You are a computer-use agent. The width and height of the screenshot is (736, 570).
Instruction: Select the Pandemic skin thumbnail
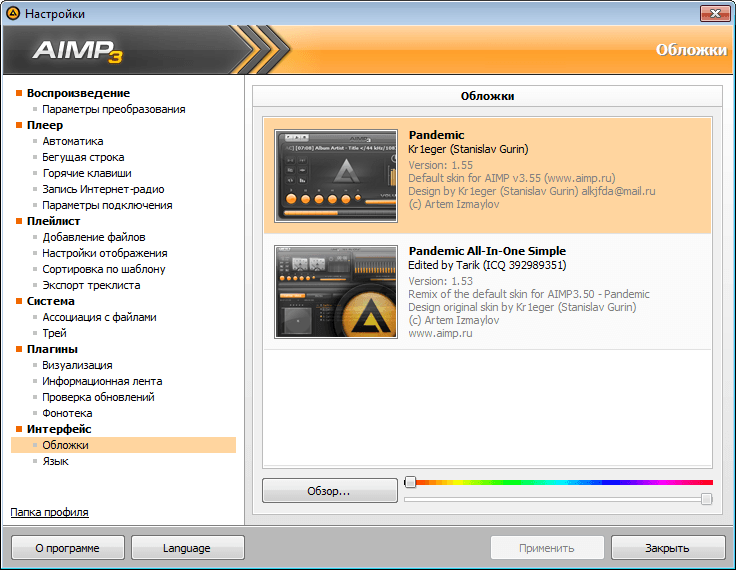click(x=336, y=176)
